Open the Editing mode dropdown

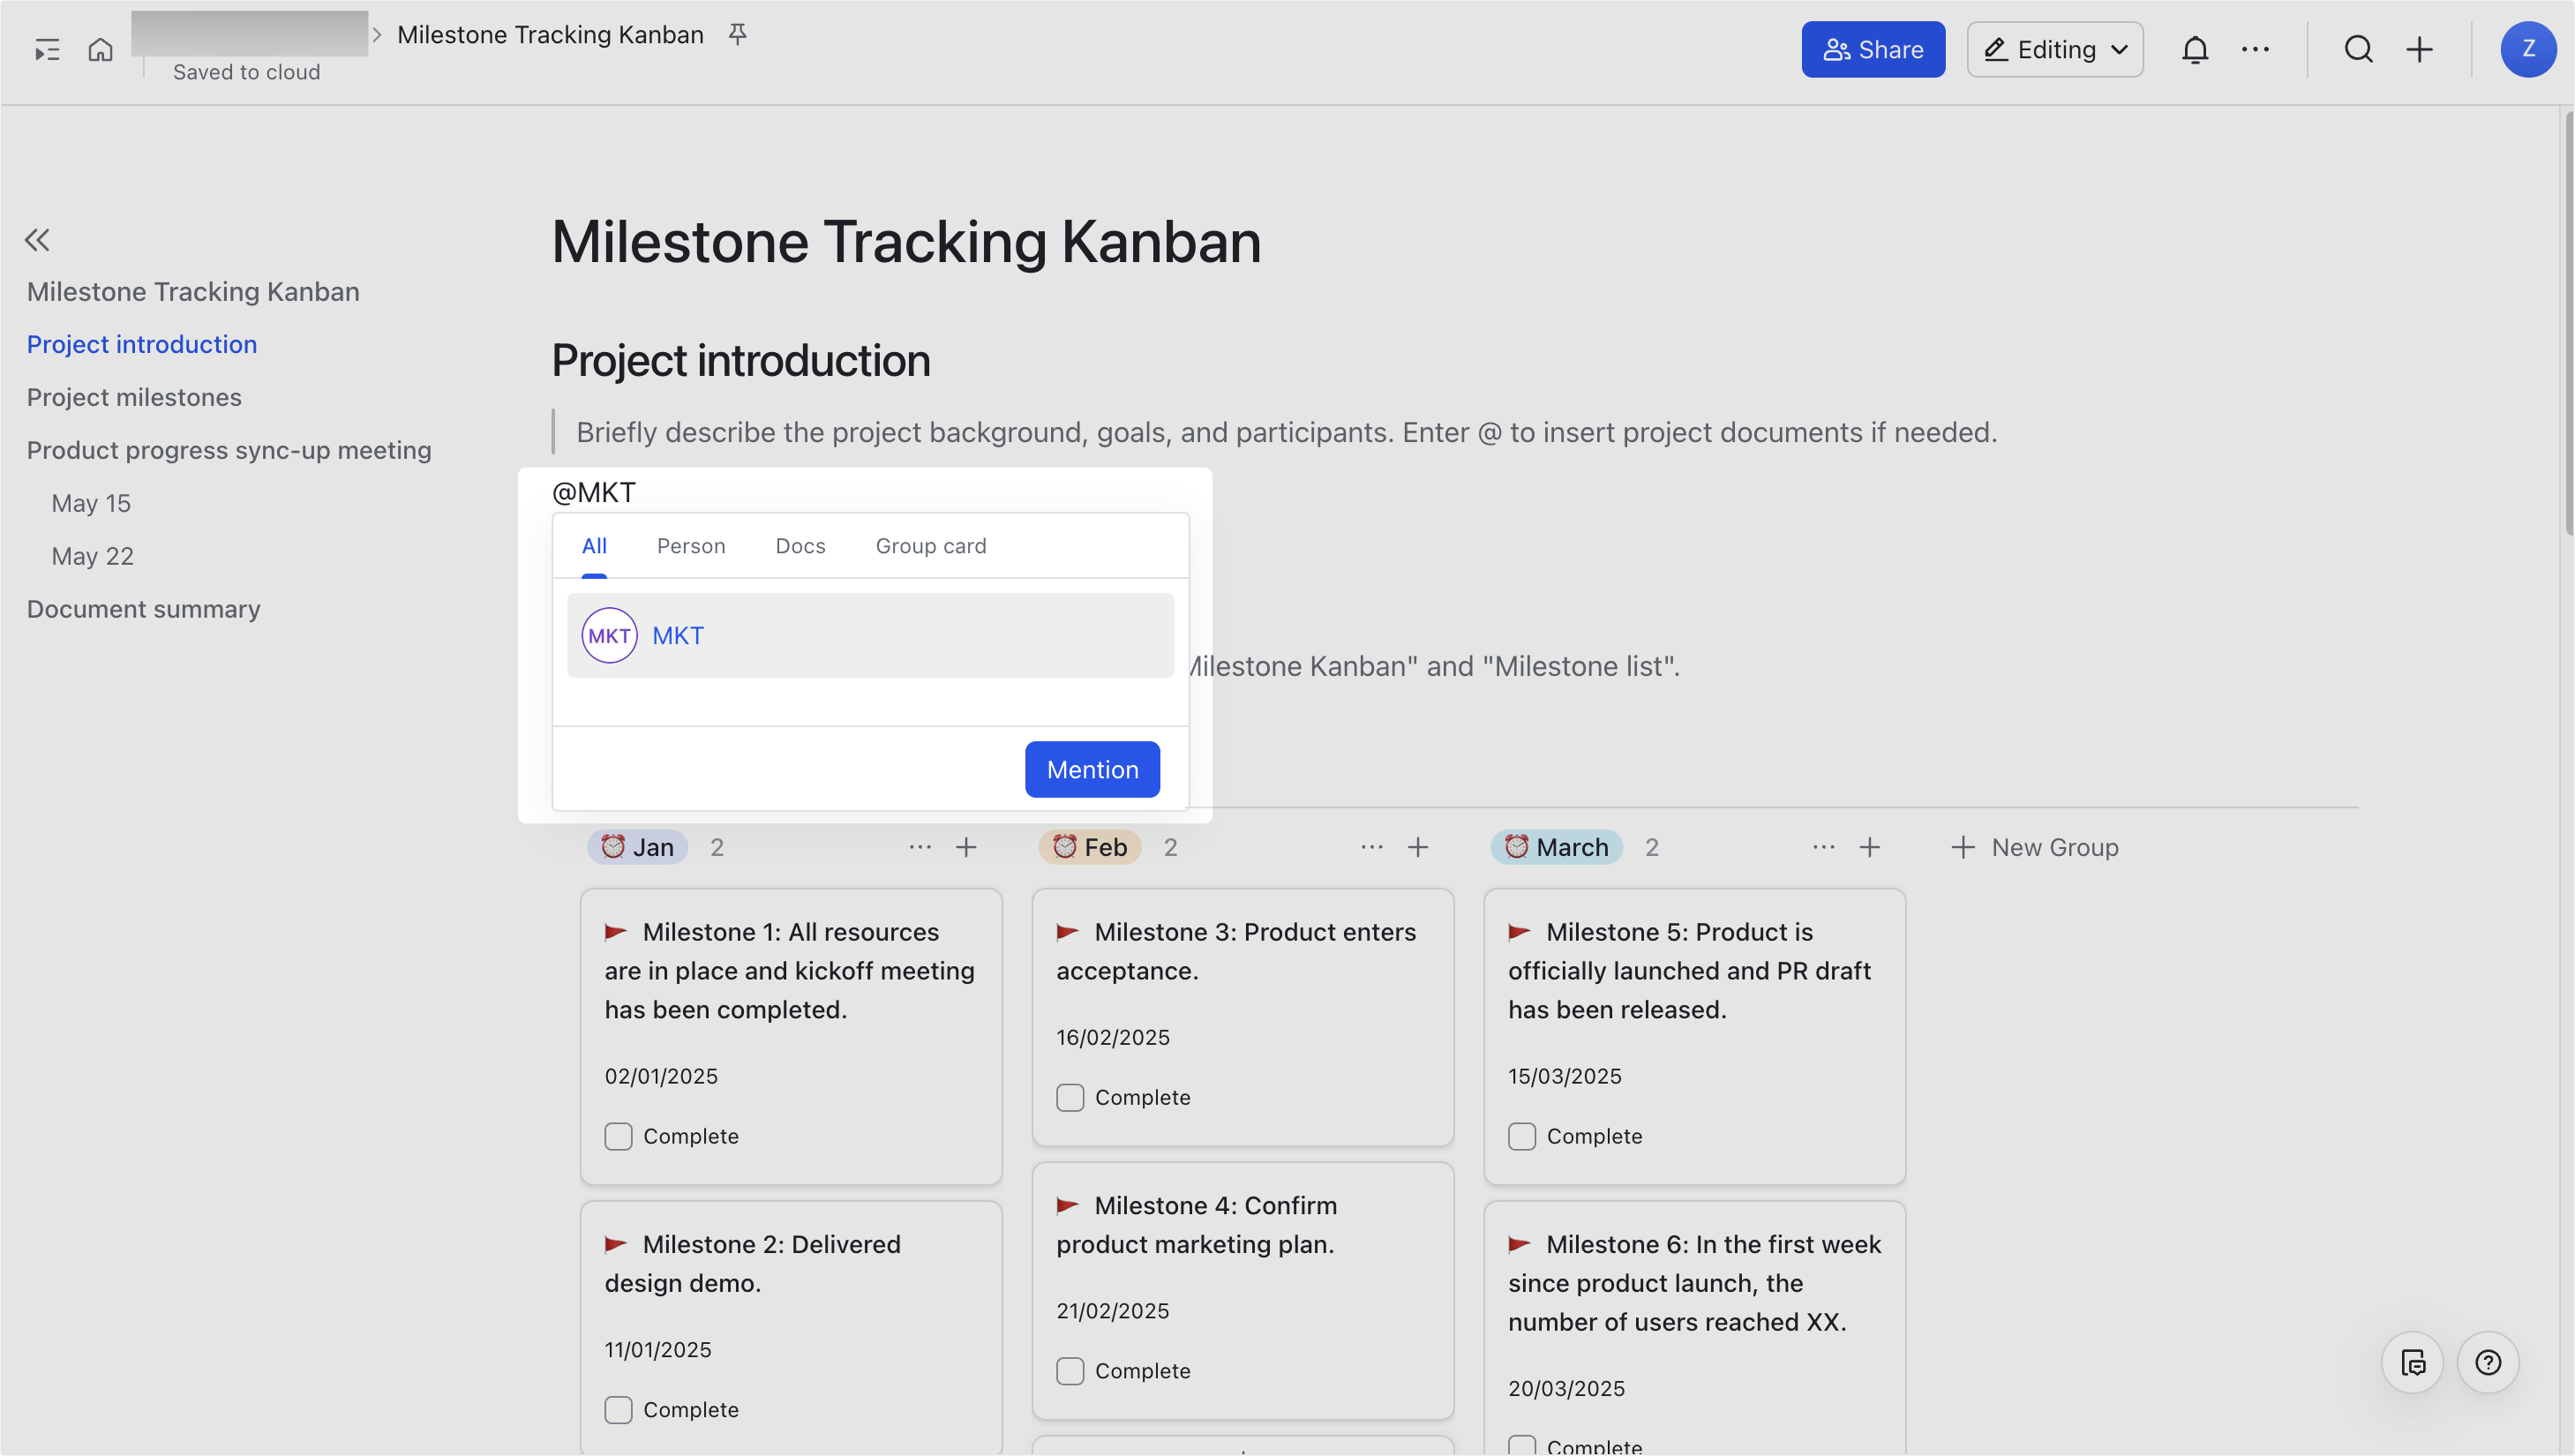click(2054, 49)
